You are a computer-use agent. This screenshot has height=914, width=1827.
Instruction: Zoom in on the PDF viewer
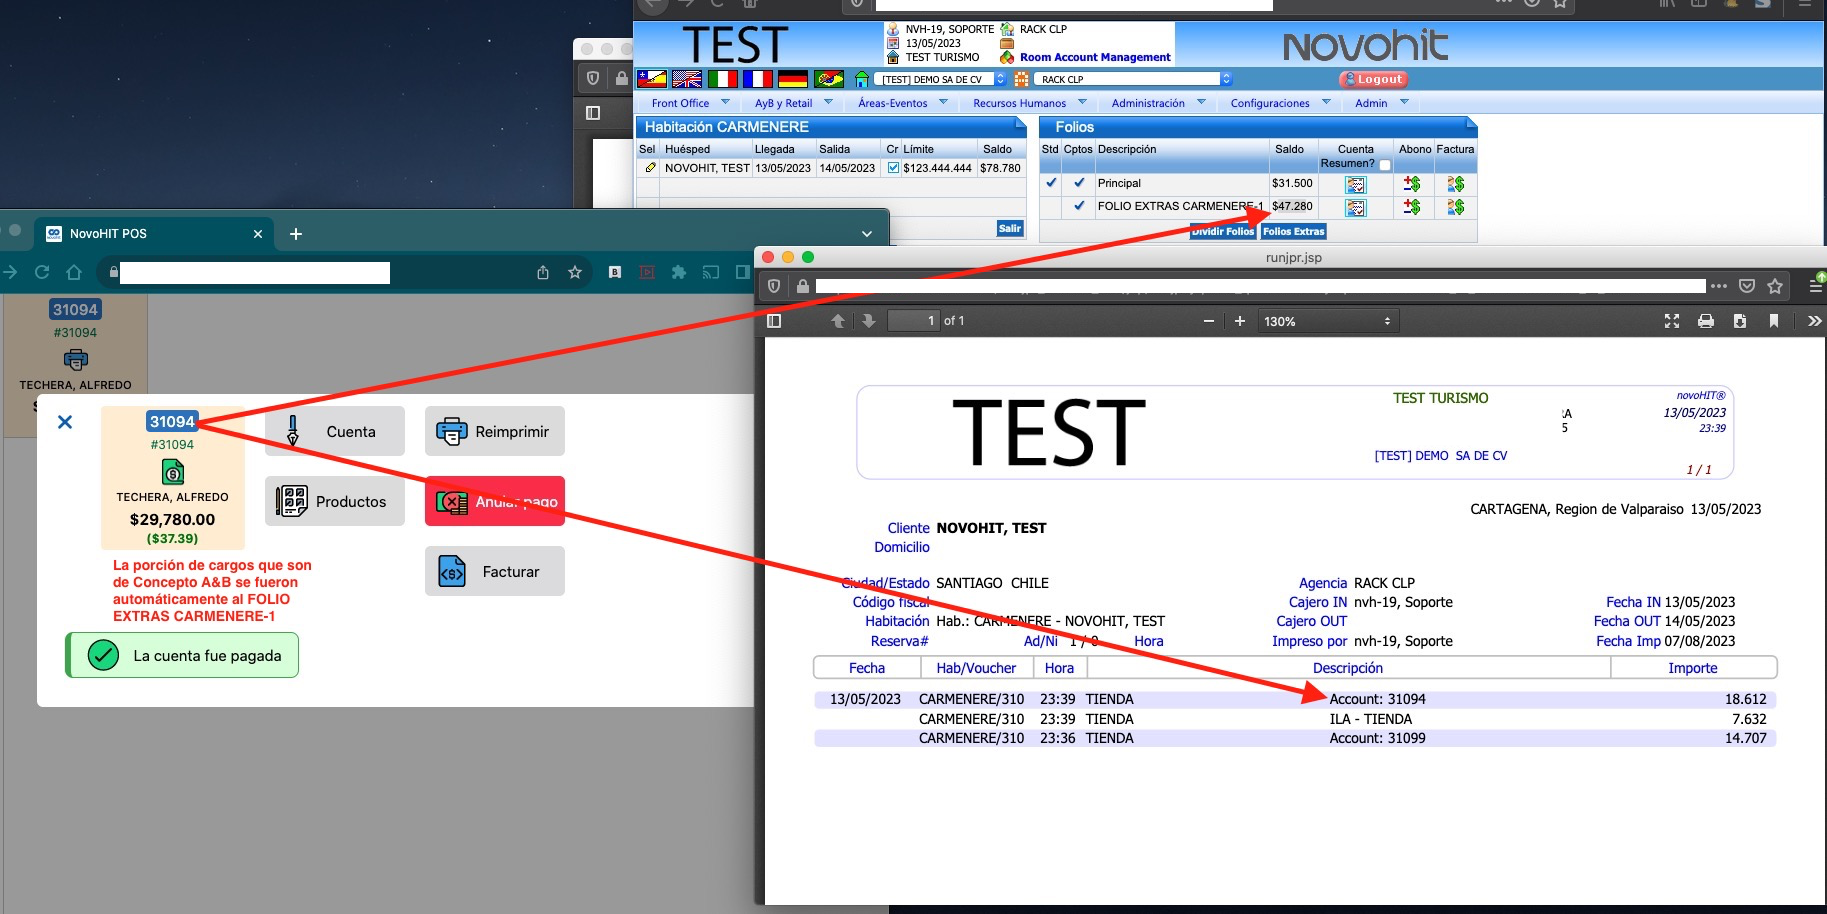point(1240,321)
